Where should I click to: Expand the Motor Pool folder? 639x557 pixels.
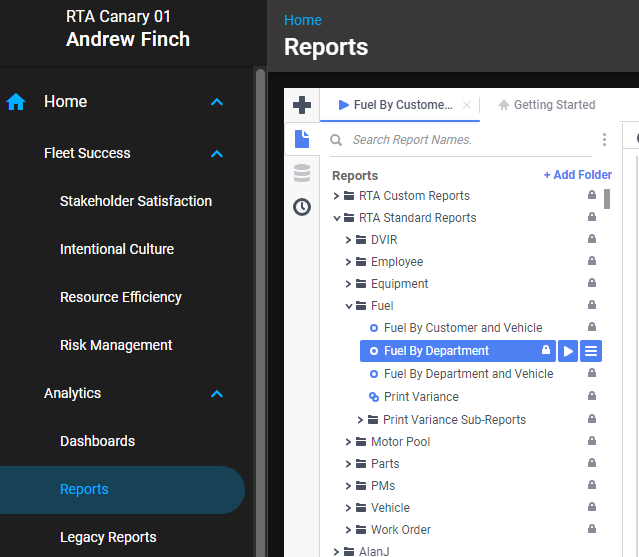tap(349, 442)
